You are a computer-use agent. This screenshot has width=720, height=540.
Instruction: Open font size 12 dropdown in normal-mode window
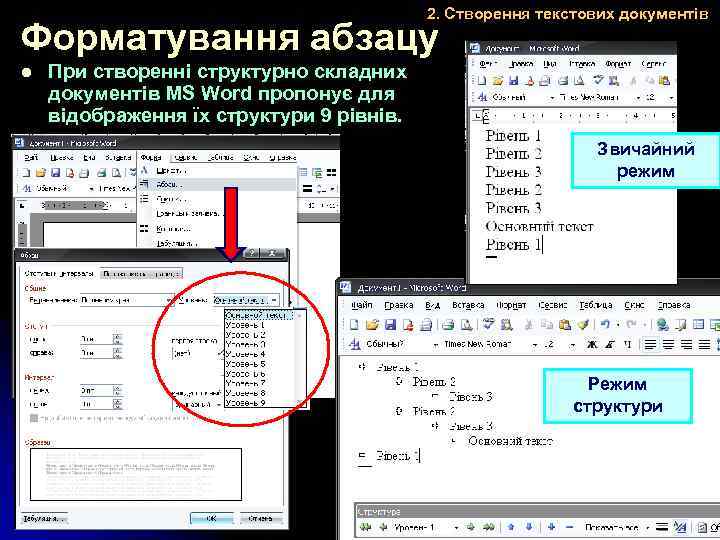click(x=671, y=98)
